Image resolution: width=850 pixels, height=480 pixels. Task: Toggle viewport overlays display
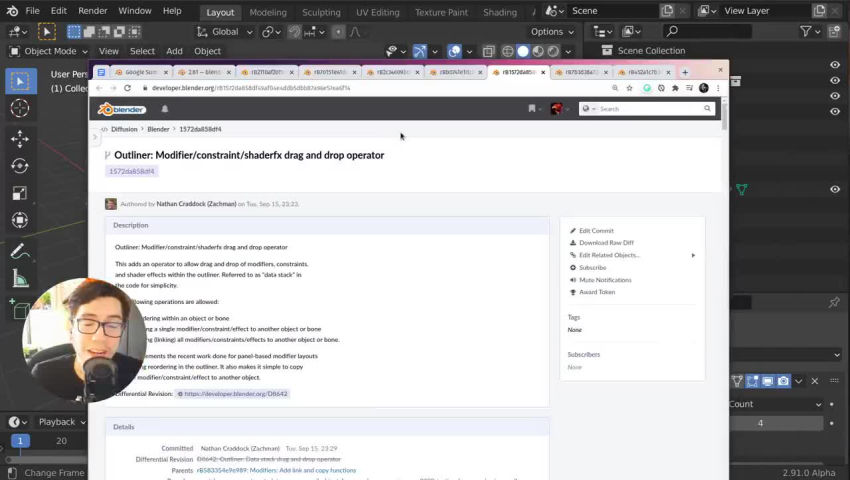coord(454,51)
